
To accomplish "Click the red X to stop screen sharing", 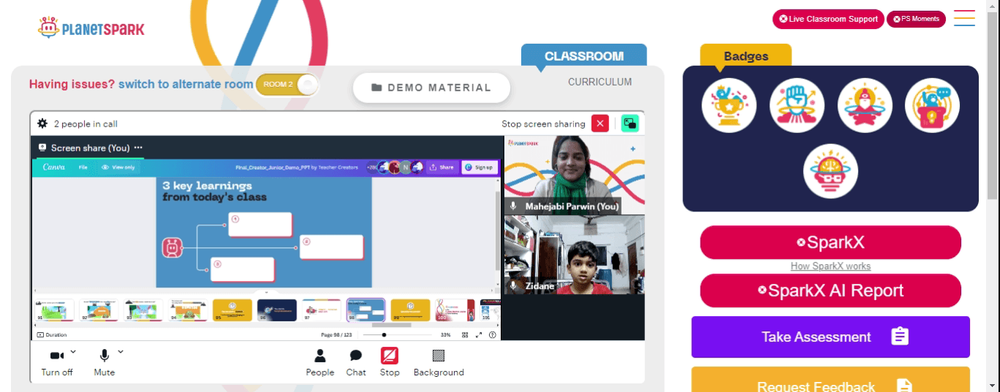I will tap(600, 124).
